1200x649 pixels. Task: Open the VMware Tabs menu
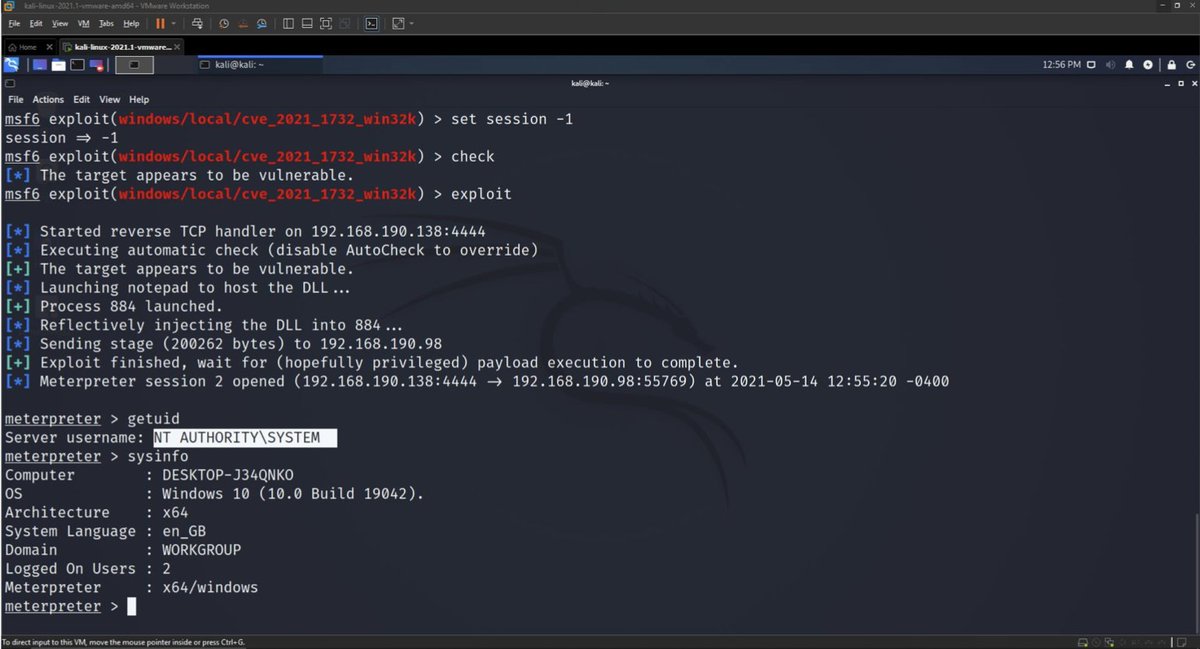tap(106, 23)
